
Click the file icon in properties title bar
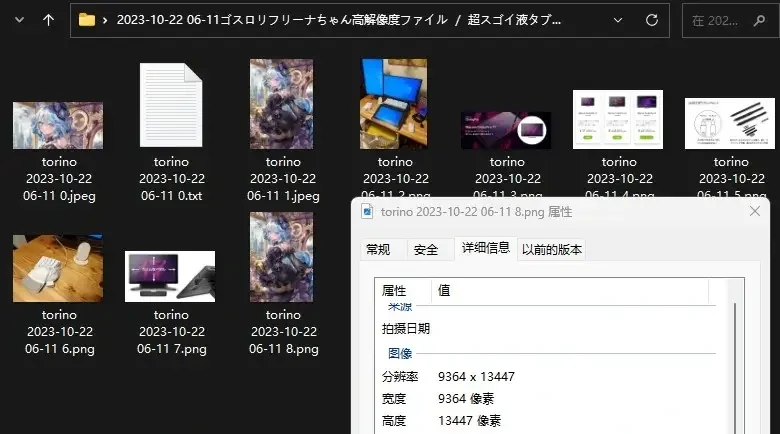click(367, 212)
